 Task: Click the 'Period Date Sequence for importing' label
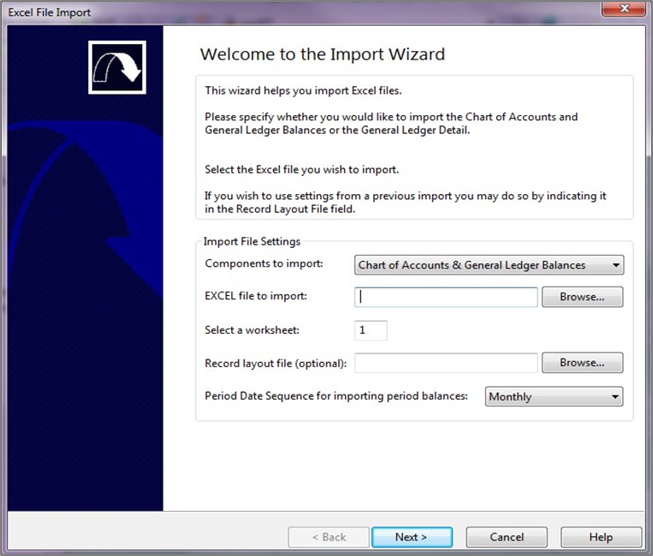click(x=336, y=396)
